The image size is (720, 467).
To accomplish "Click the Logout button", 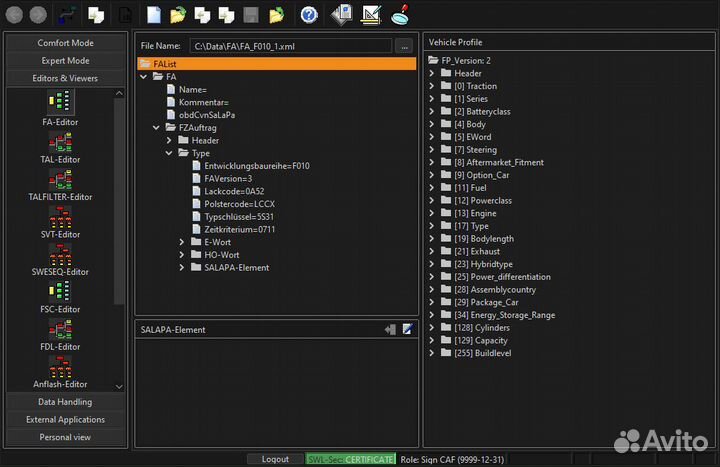I will click(275, 459).
